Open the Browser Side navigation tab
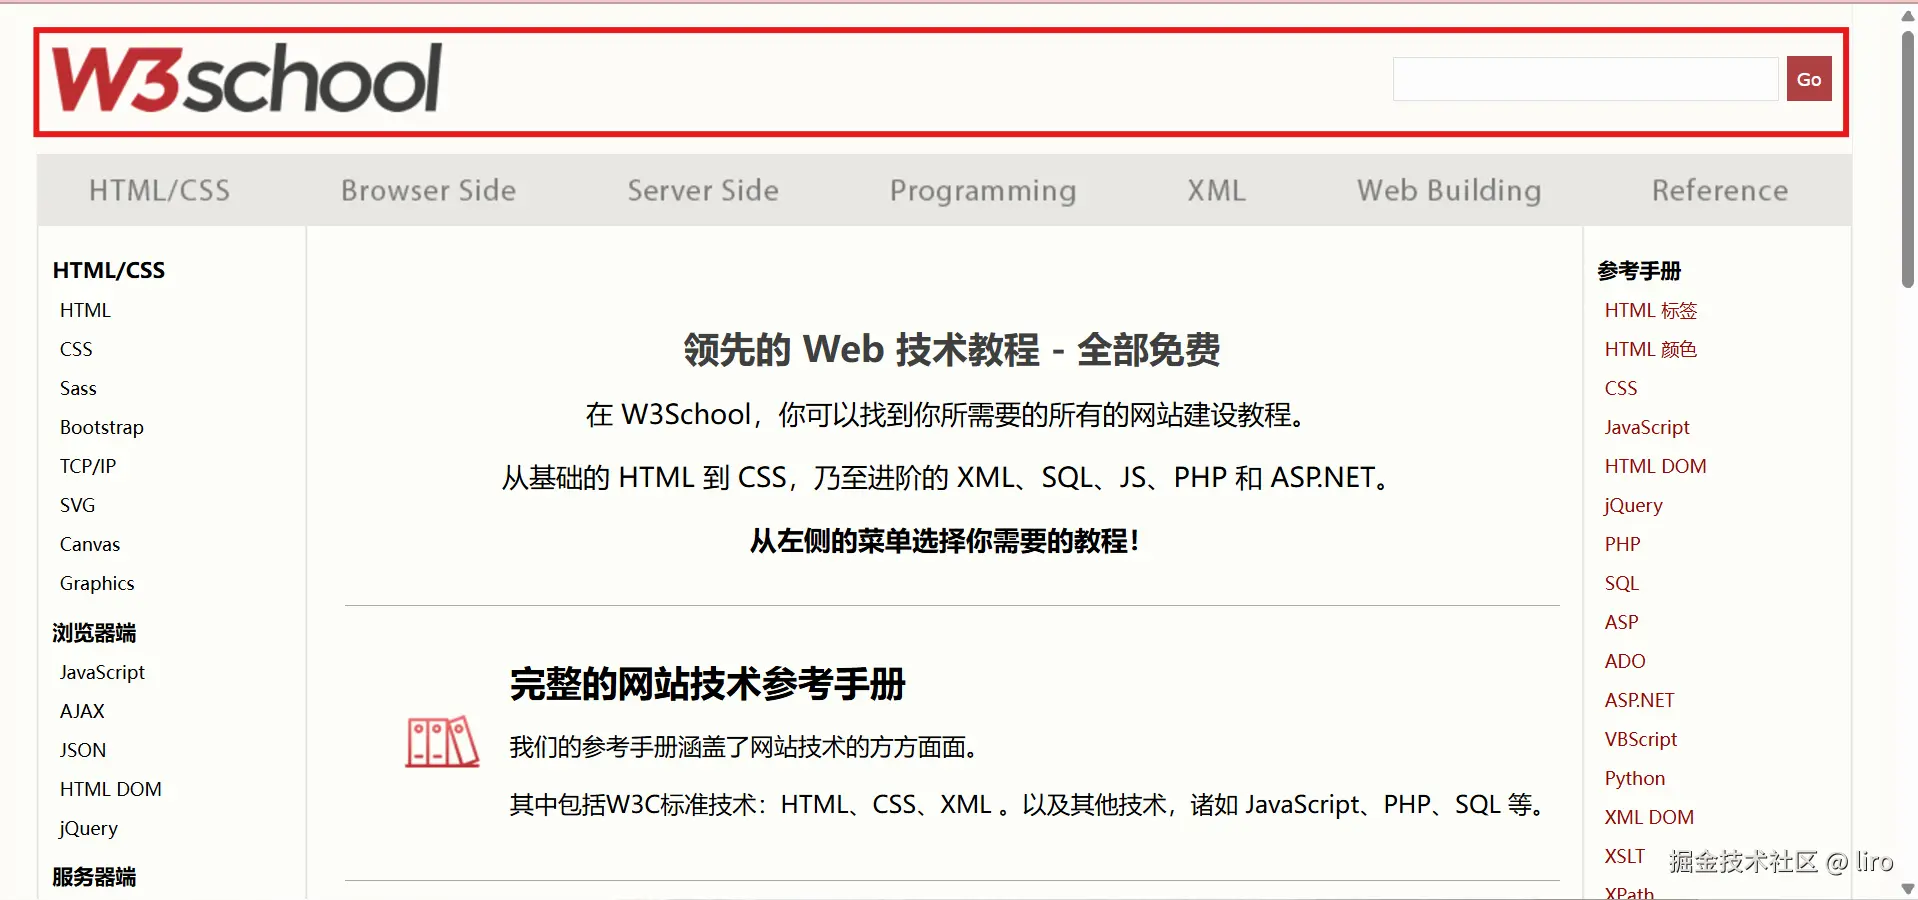 click(x=428, y=190)
